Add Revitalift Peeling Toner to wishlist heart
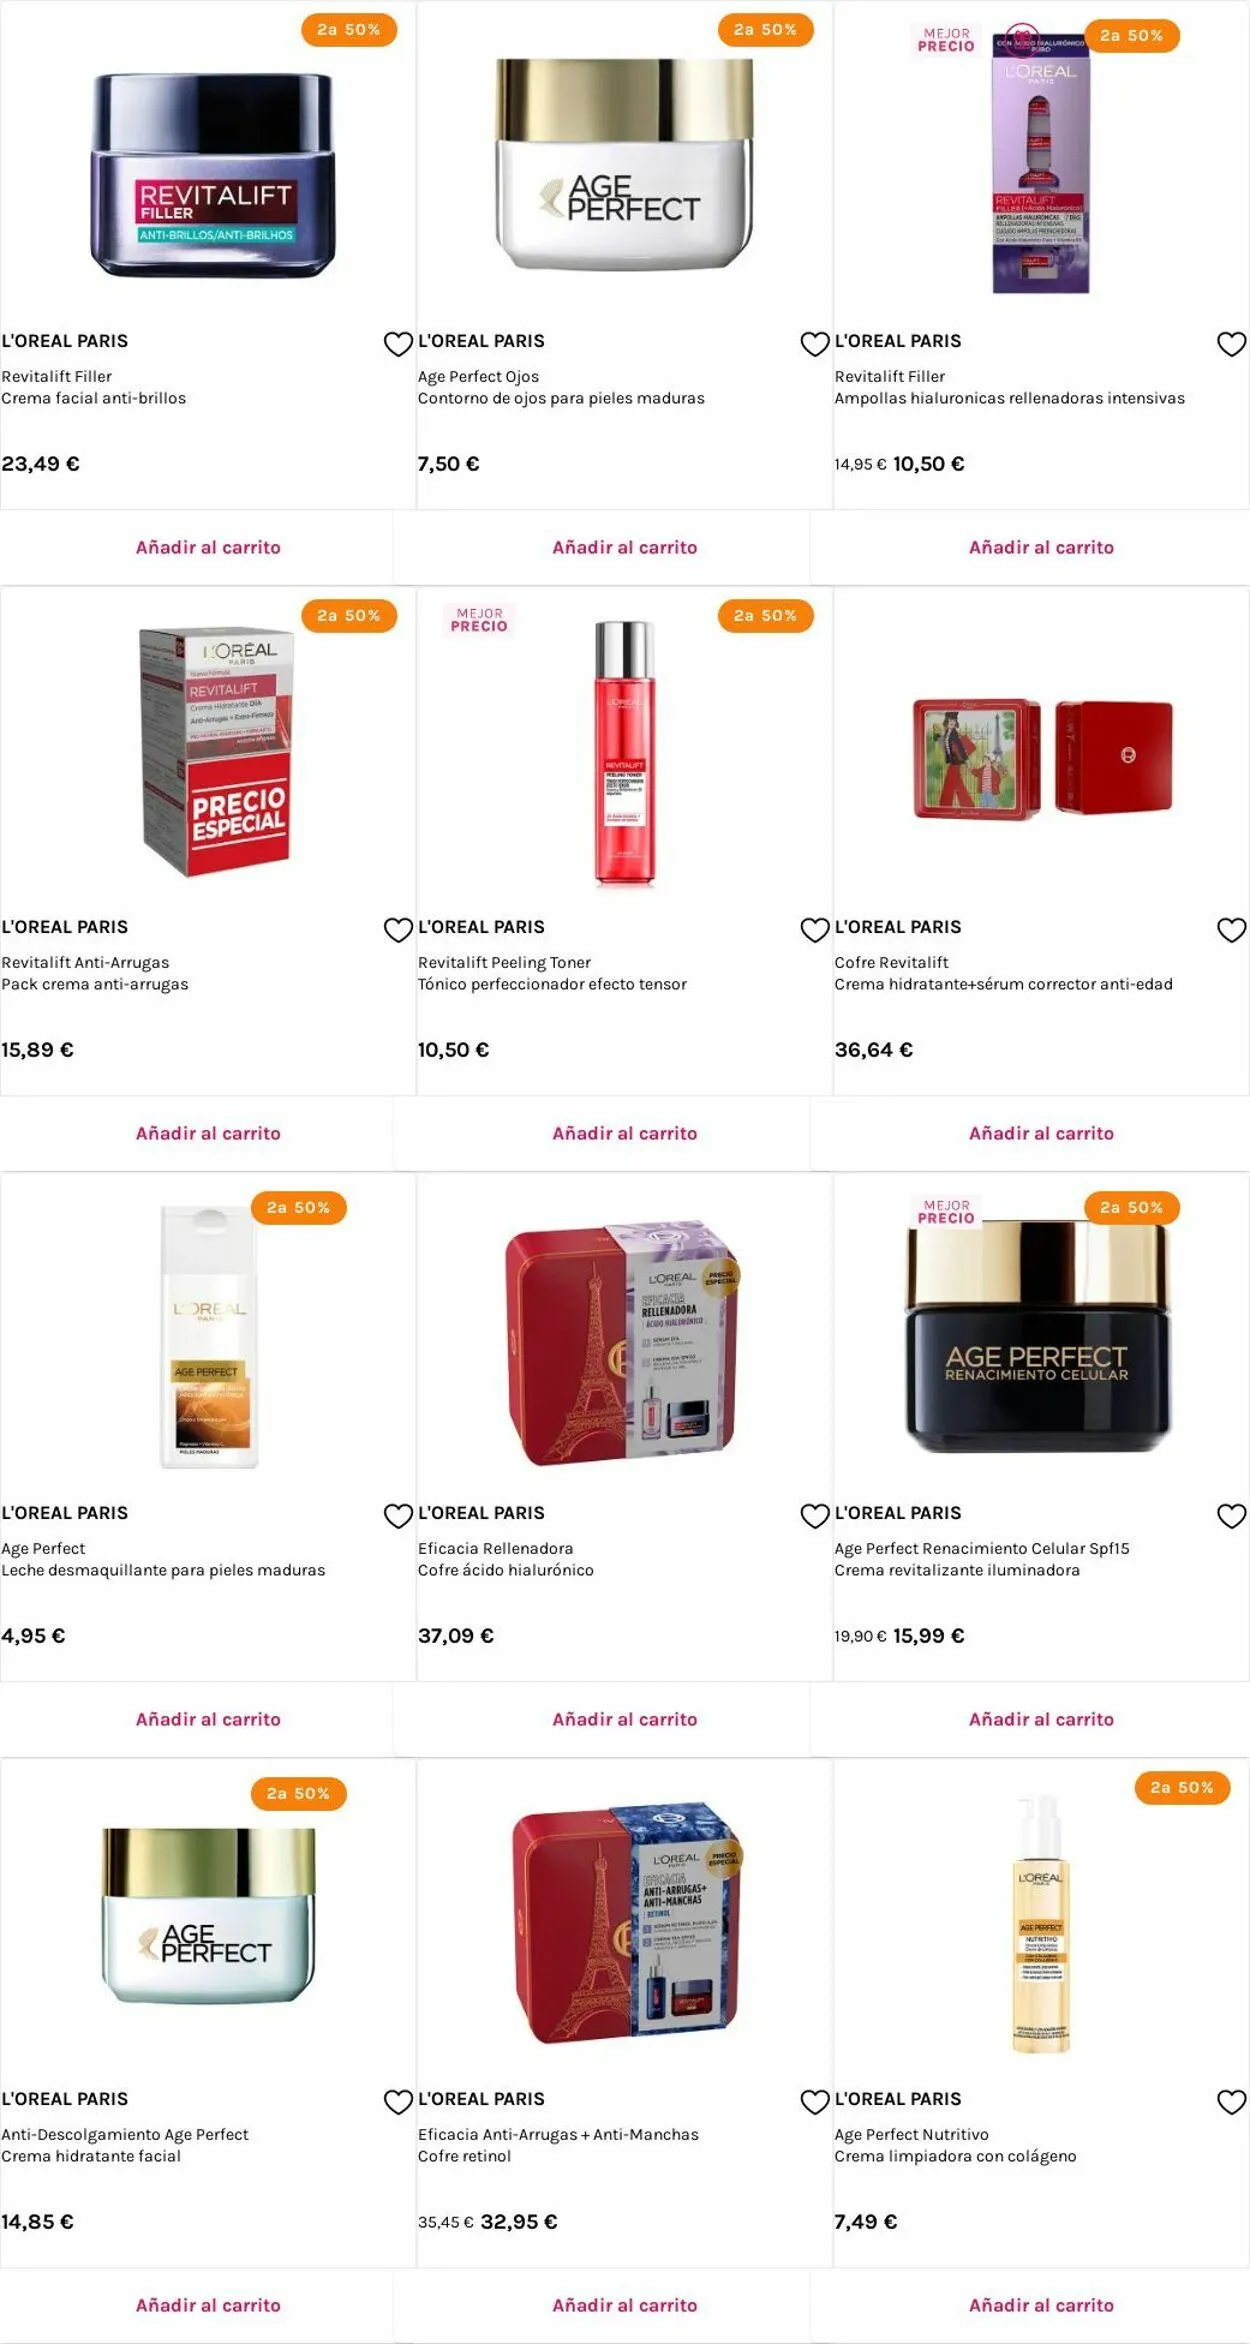Image resolution: width=1250 pixels, height=2344 pixels. point(815,930)
